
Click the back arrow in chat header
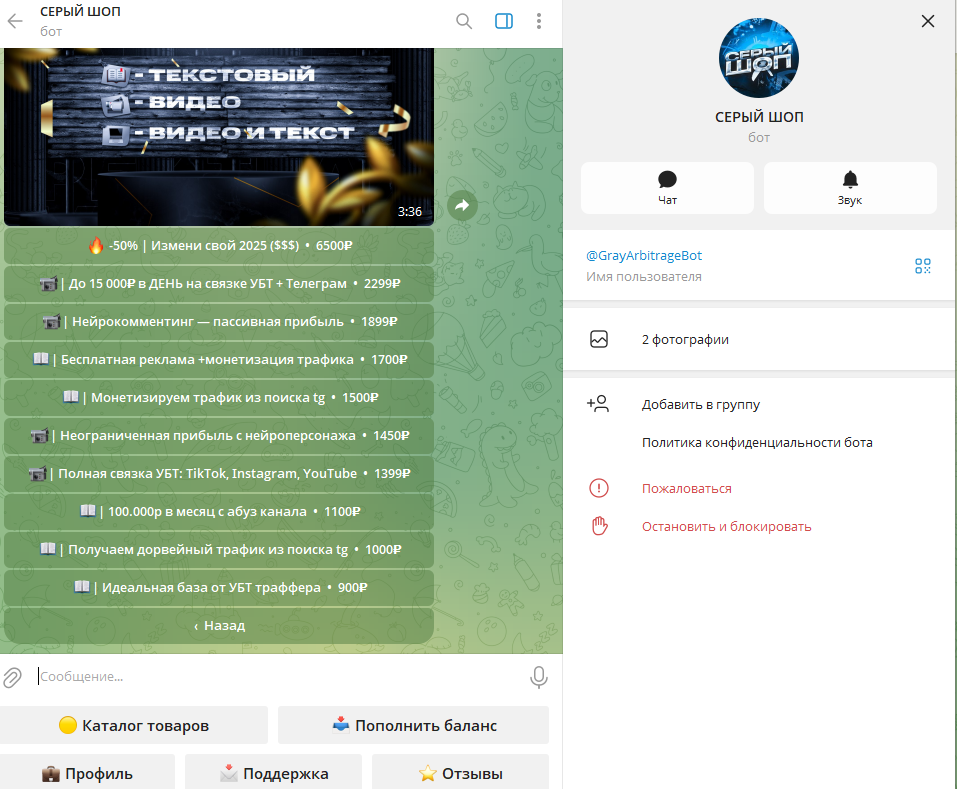point(16,21)
